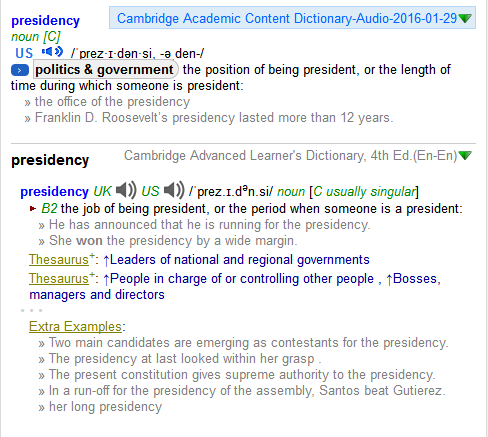Collapse the Cambridge Advanced Learner's Dictionary green arrow
The height and width of the screenshot is (437, 488).
coord(465,155)
